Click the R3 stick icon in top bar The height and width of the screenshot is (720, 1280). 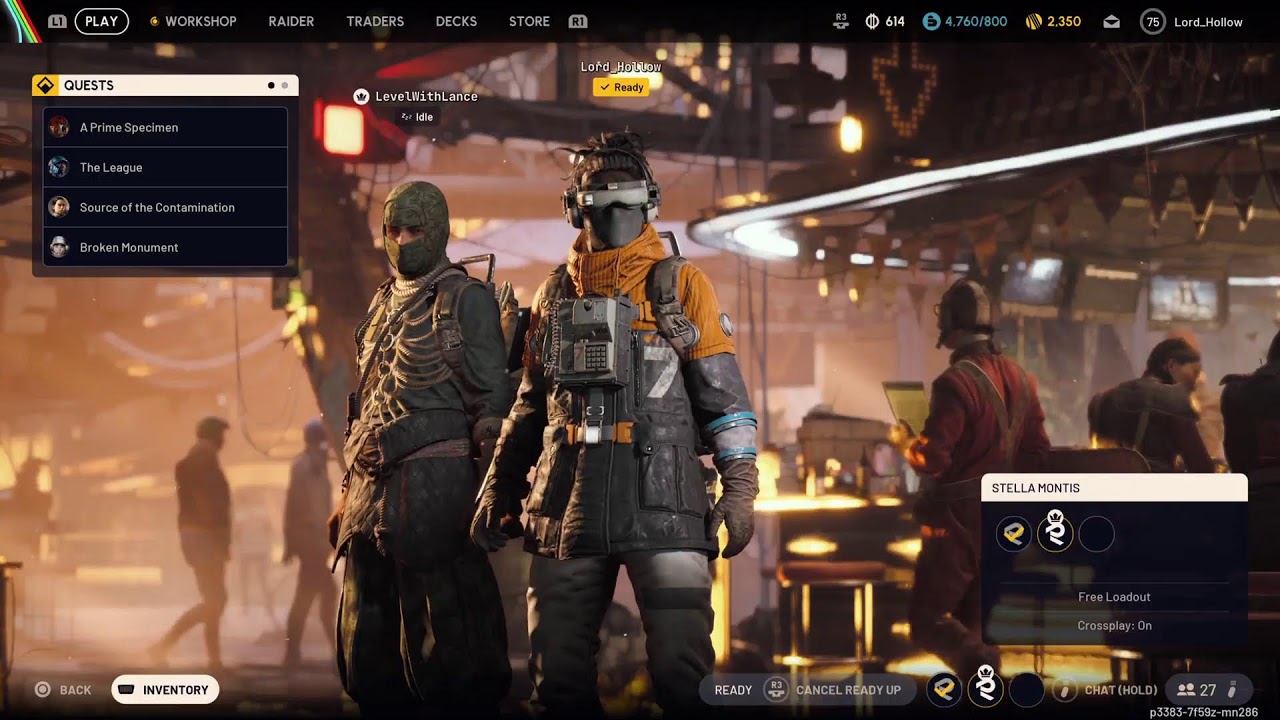(842, 21)
